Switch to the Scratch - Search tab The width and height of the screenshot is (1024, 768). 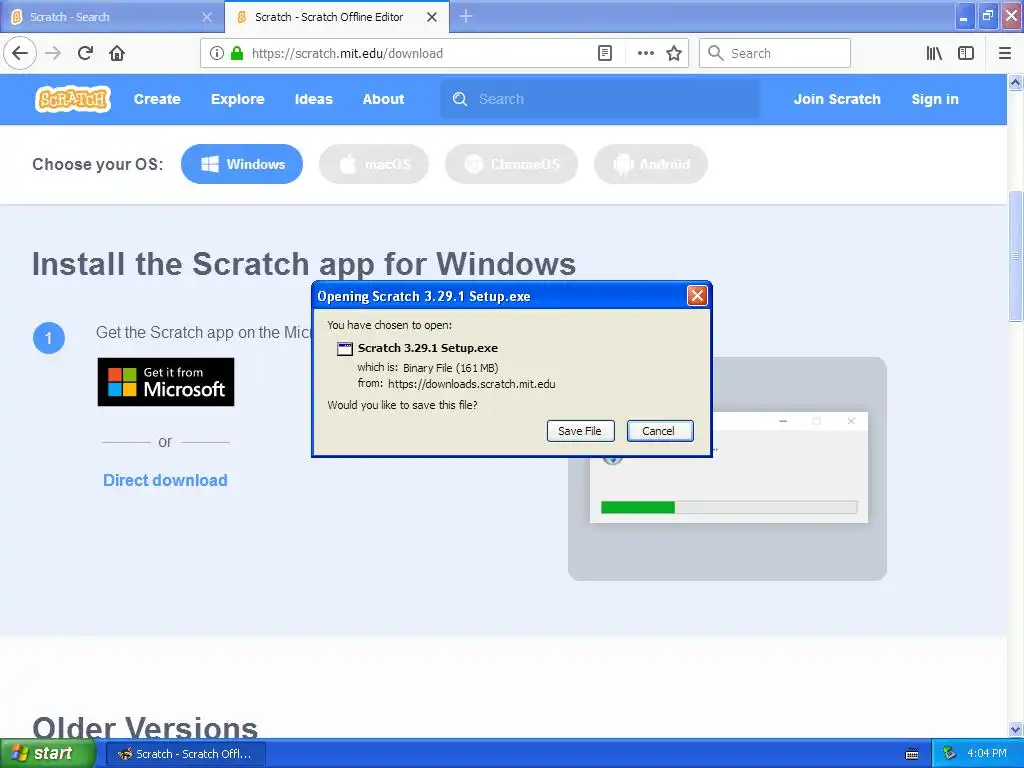[112, 17]
